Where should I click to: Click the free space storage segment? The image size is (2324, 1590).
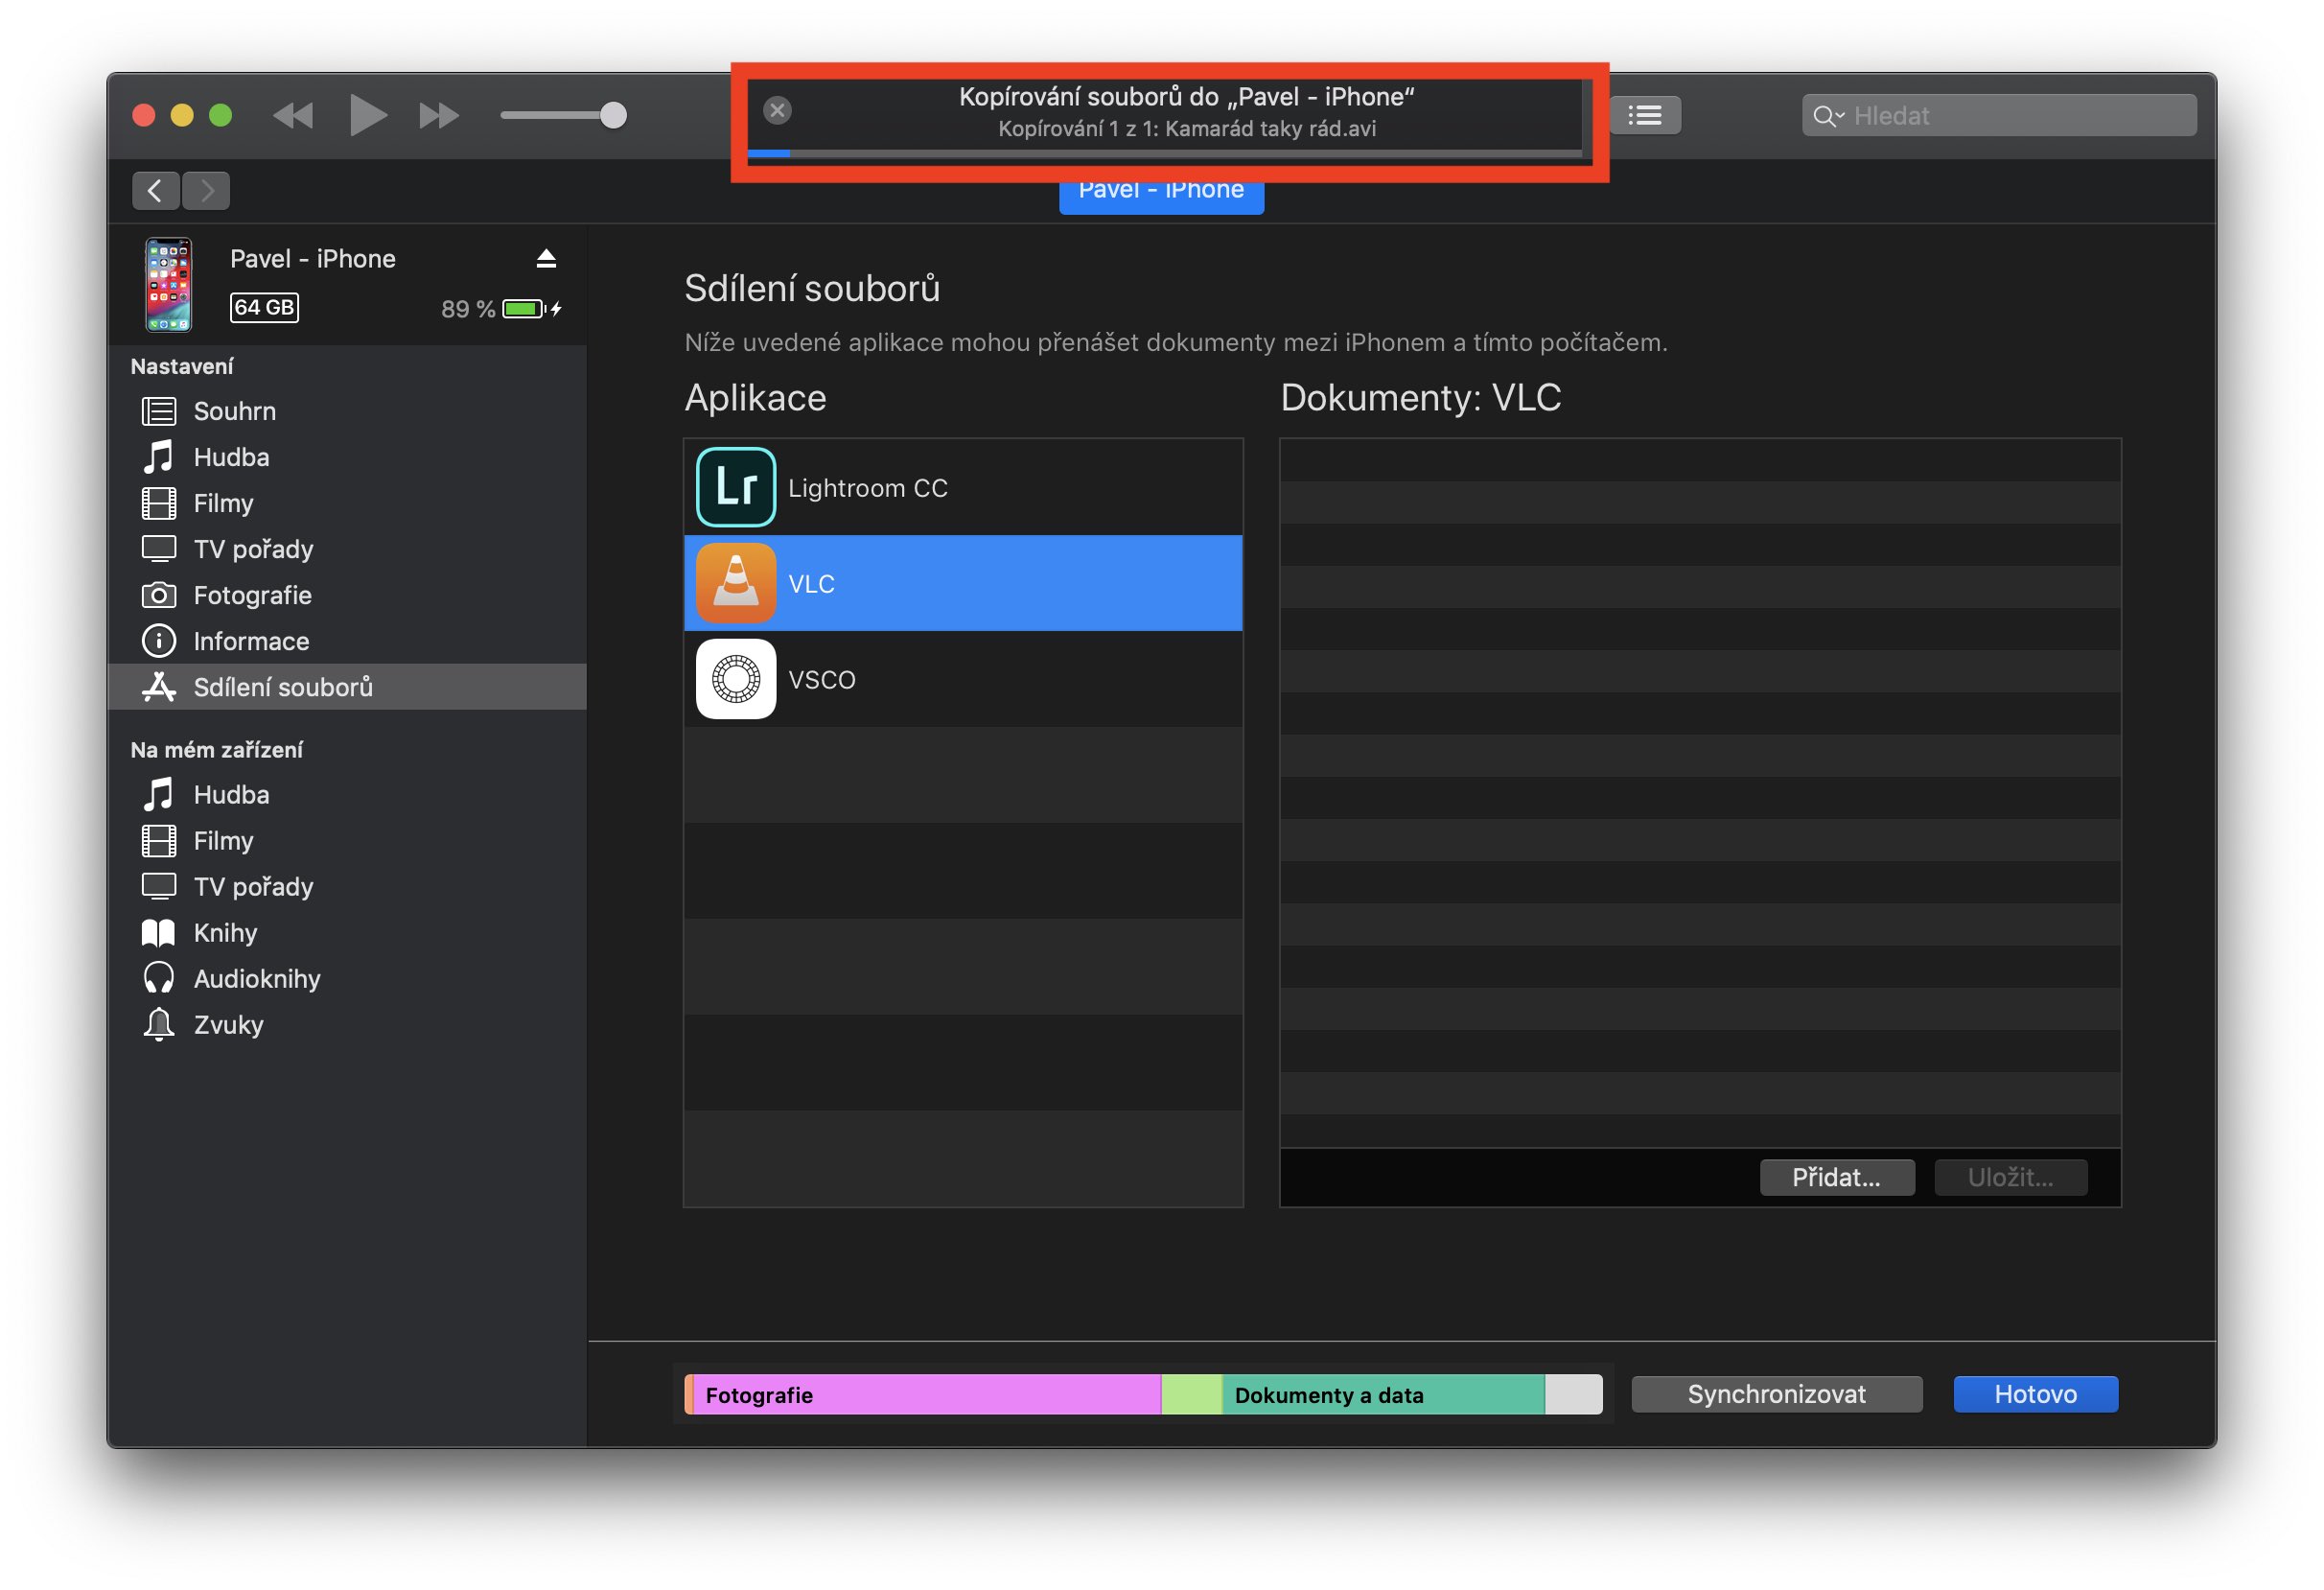coord(1574,1394)
